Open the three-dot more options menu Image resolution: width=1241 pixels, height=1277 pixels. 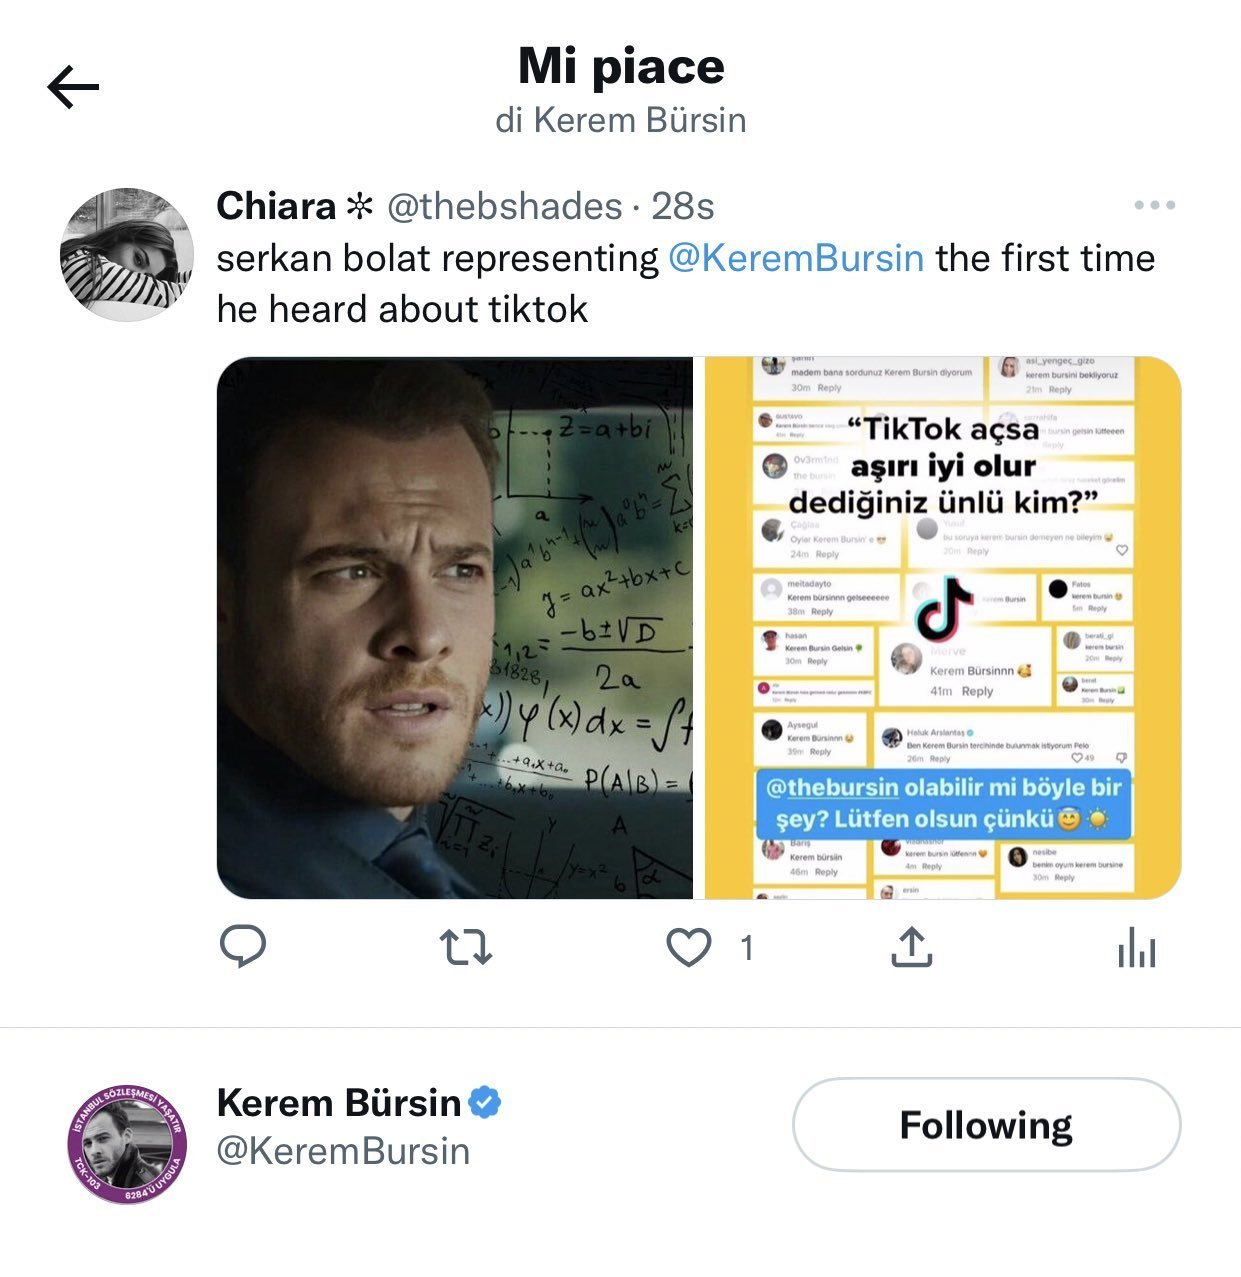1154,205
